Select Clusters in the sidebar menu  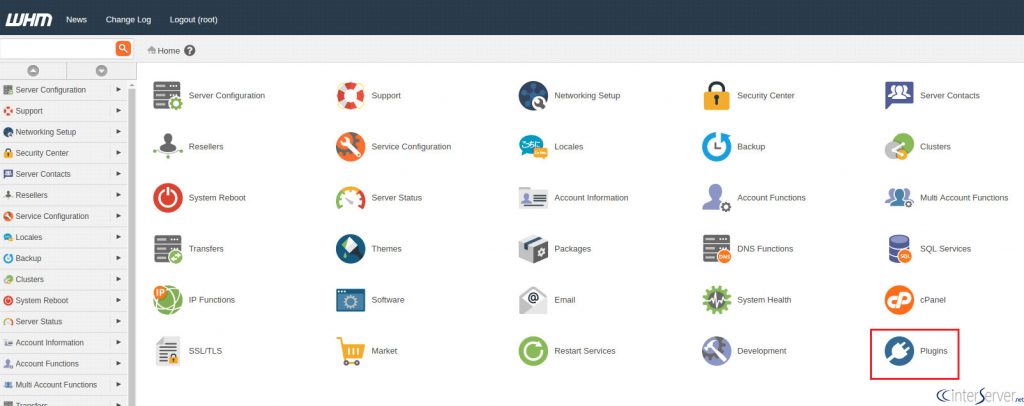pyautogui.click(x=30, y=279)
